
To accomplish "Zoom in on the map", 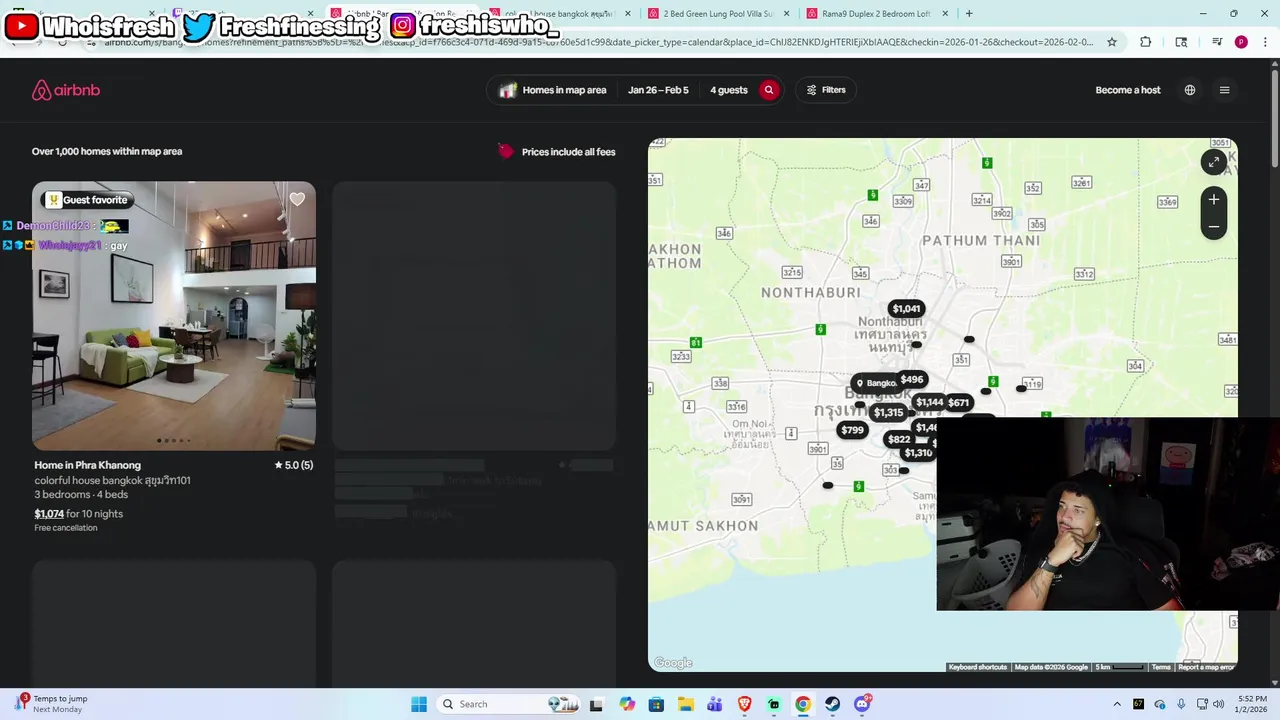I will [1214, 200].
